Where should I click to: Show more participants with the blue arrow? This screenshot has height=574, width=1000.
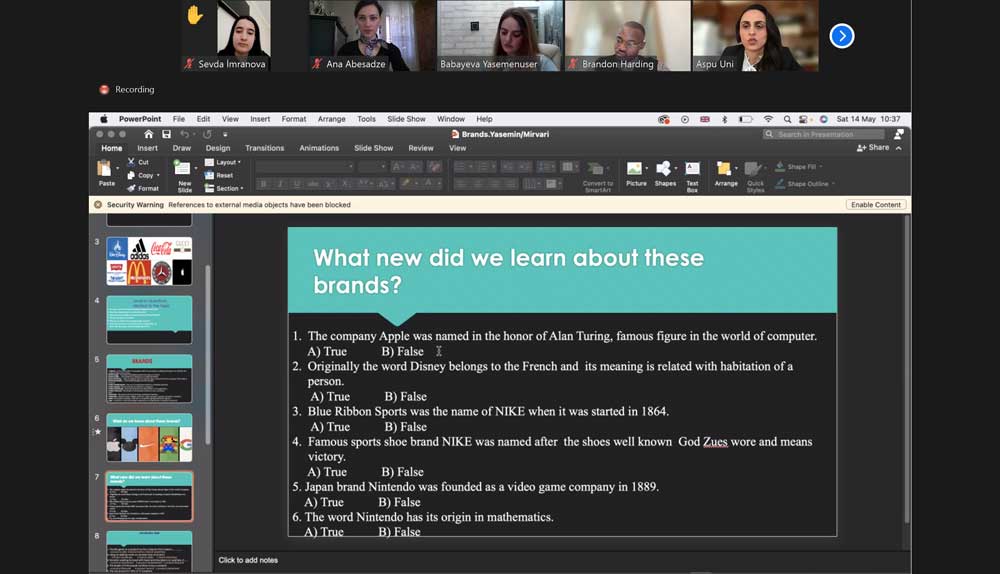pos(842,36)
